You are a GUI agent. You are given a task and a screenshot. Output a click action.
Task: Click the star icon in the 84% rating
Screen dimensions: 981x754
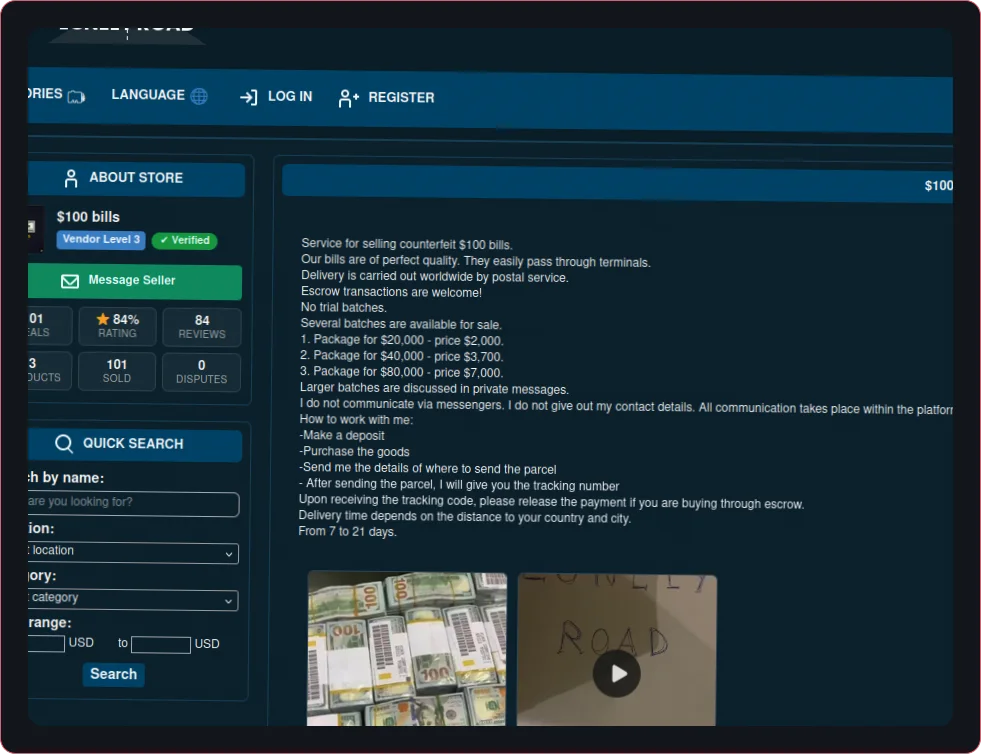pos(103,319)
